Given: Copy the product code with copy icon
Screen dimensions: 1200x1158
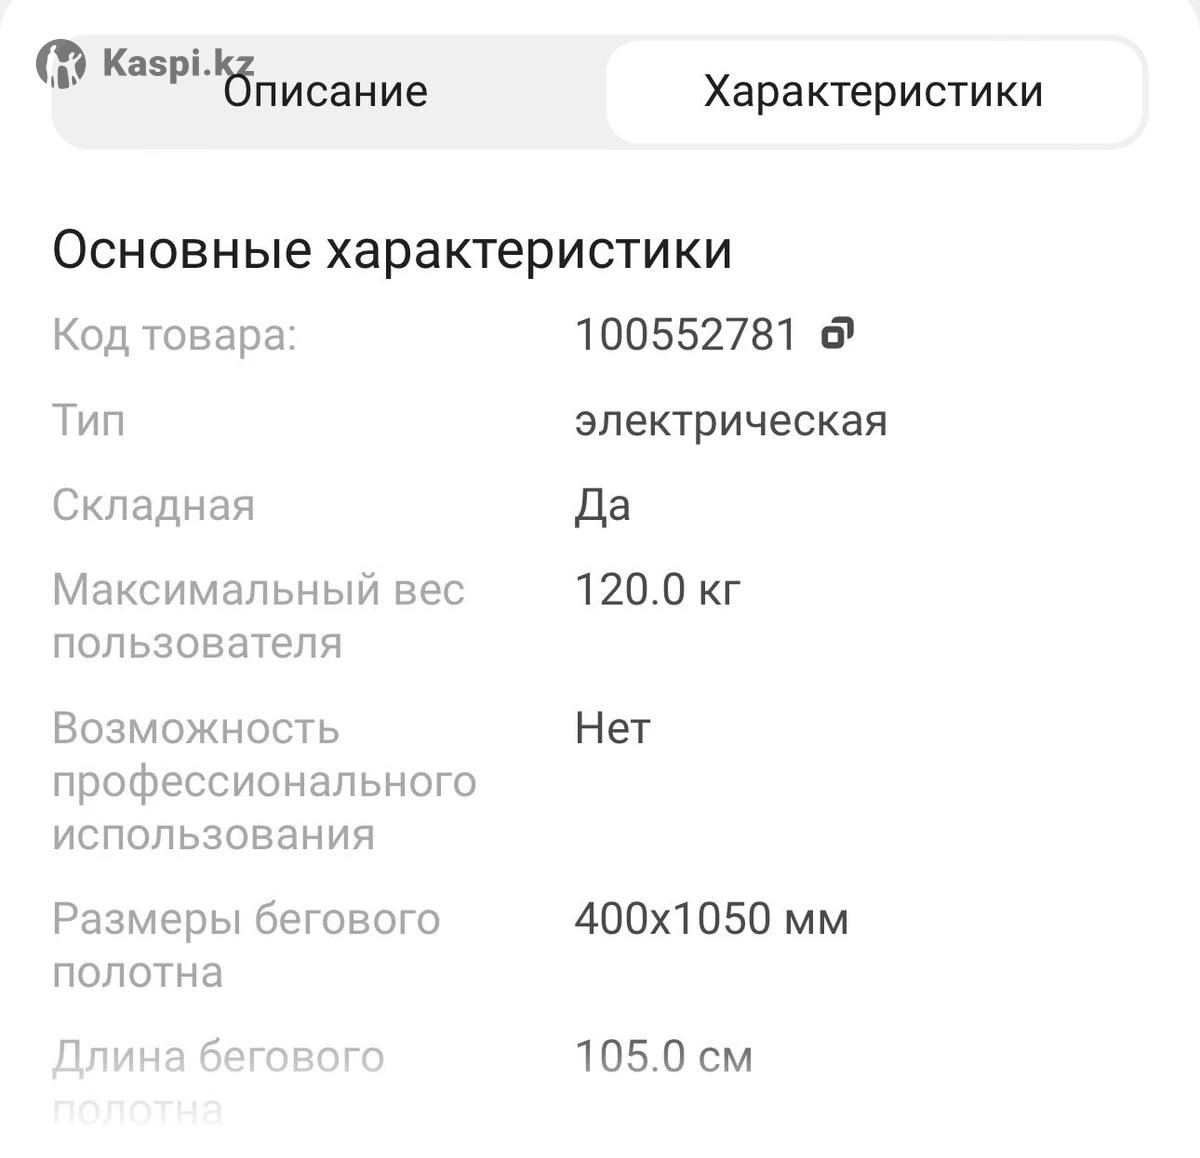Looking at the screenshot, I should (x=837, y=333).
